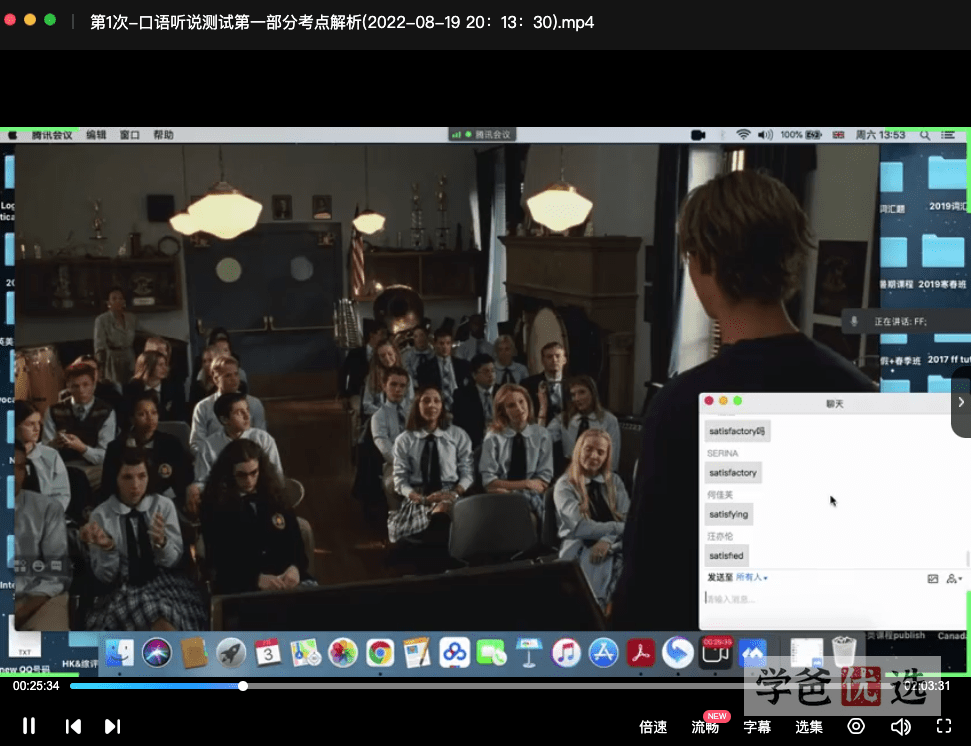Click the menu bar volume icon

[765, 135]
